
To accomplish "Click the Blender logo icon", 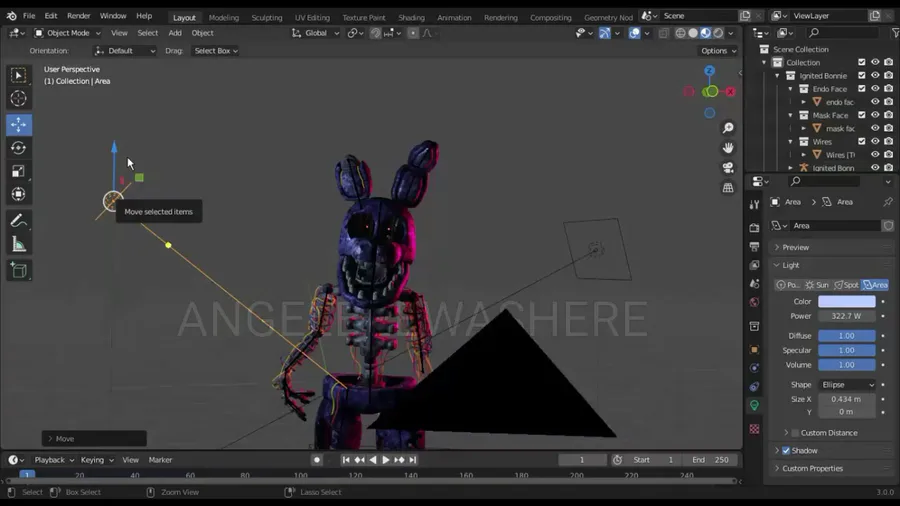I will tap(11, 16).
